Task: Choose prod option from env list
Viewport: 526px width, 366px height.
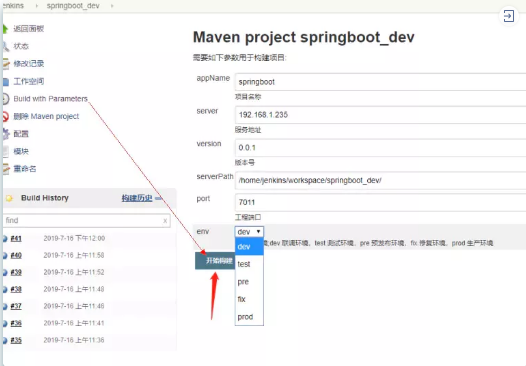Action: 249,317
